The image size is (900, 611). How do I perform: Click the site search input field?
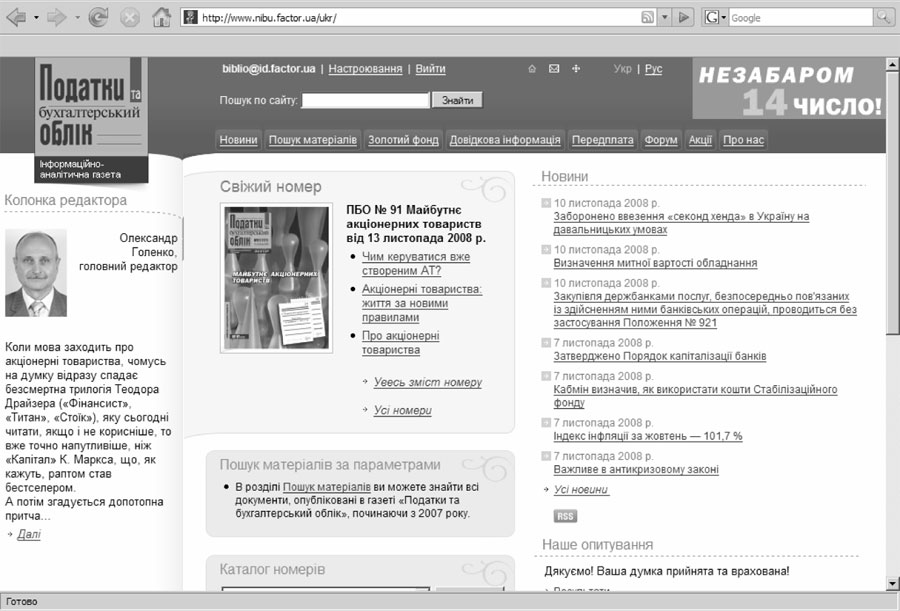365,100
